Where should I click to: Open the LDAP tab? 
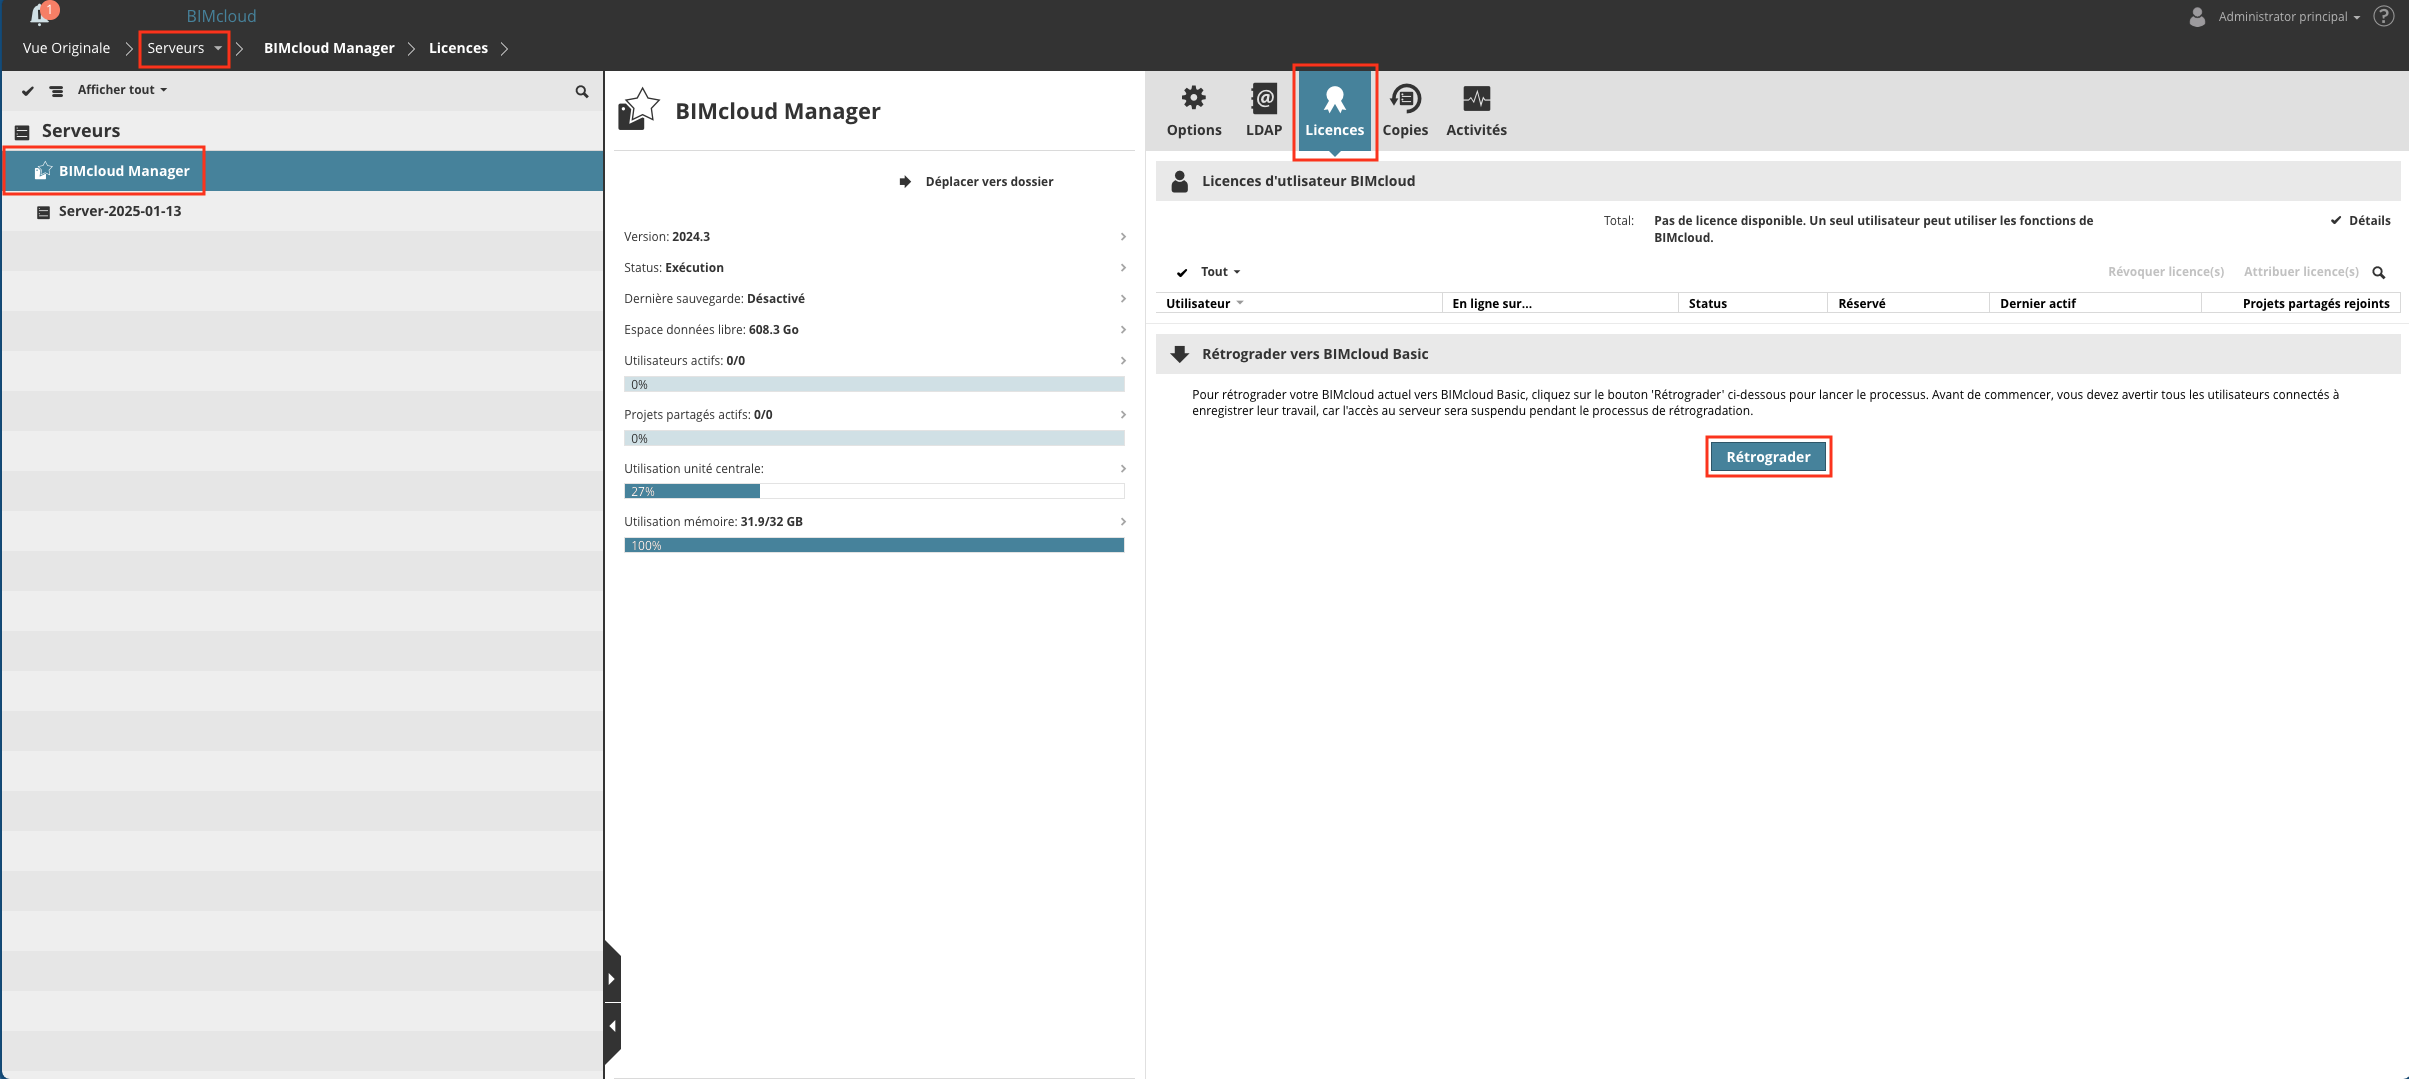coord(1264,111)
